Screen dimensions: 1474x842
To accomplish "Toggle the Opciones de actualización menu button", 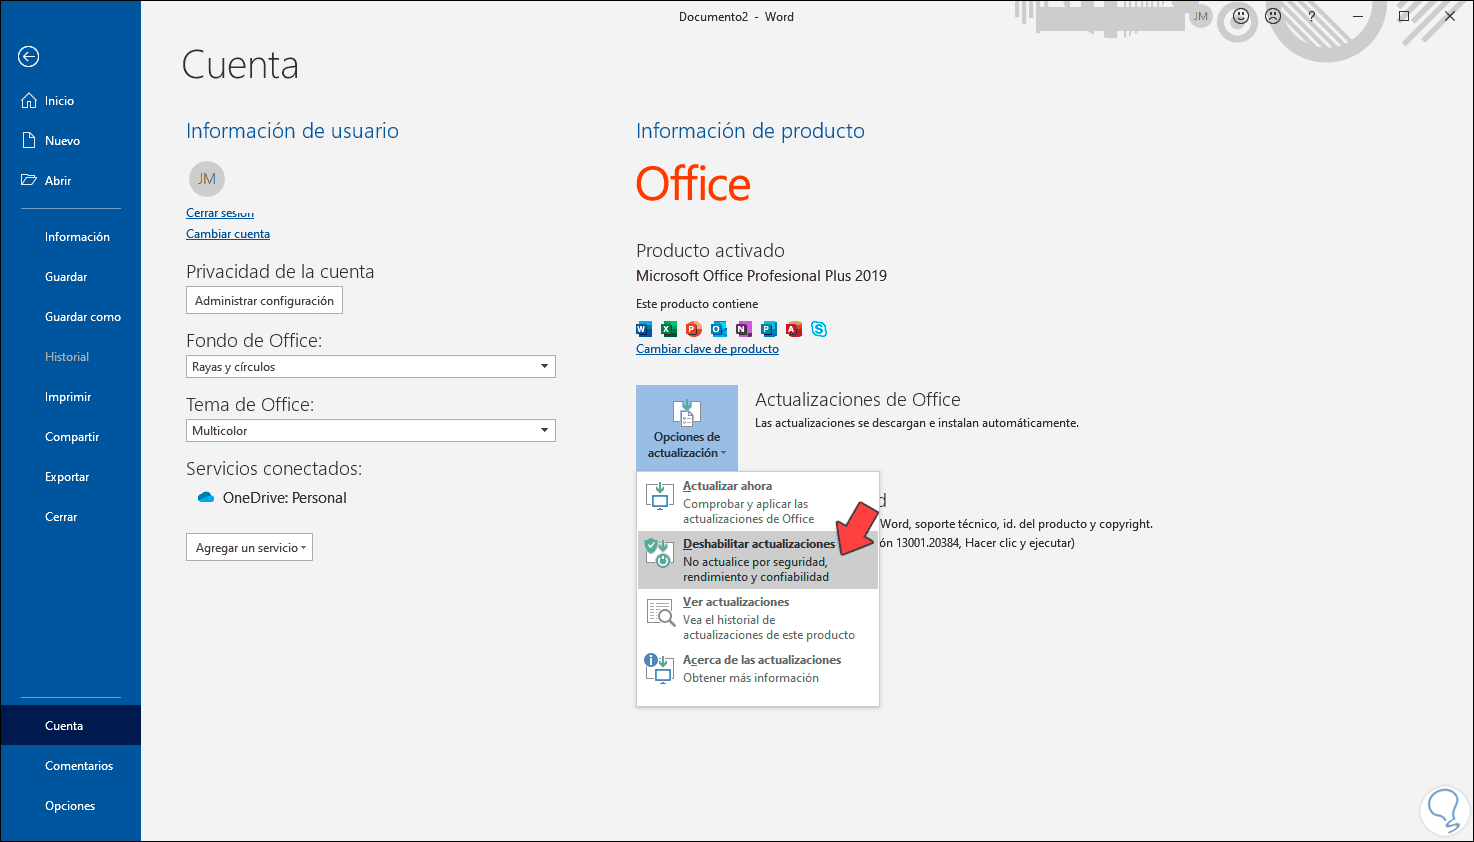I will [x=687, y=428].
